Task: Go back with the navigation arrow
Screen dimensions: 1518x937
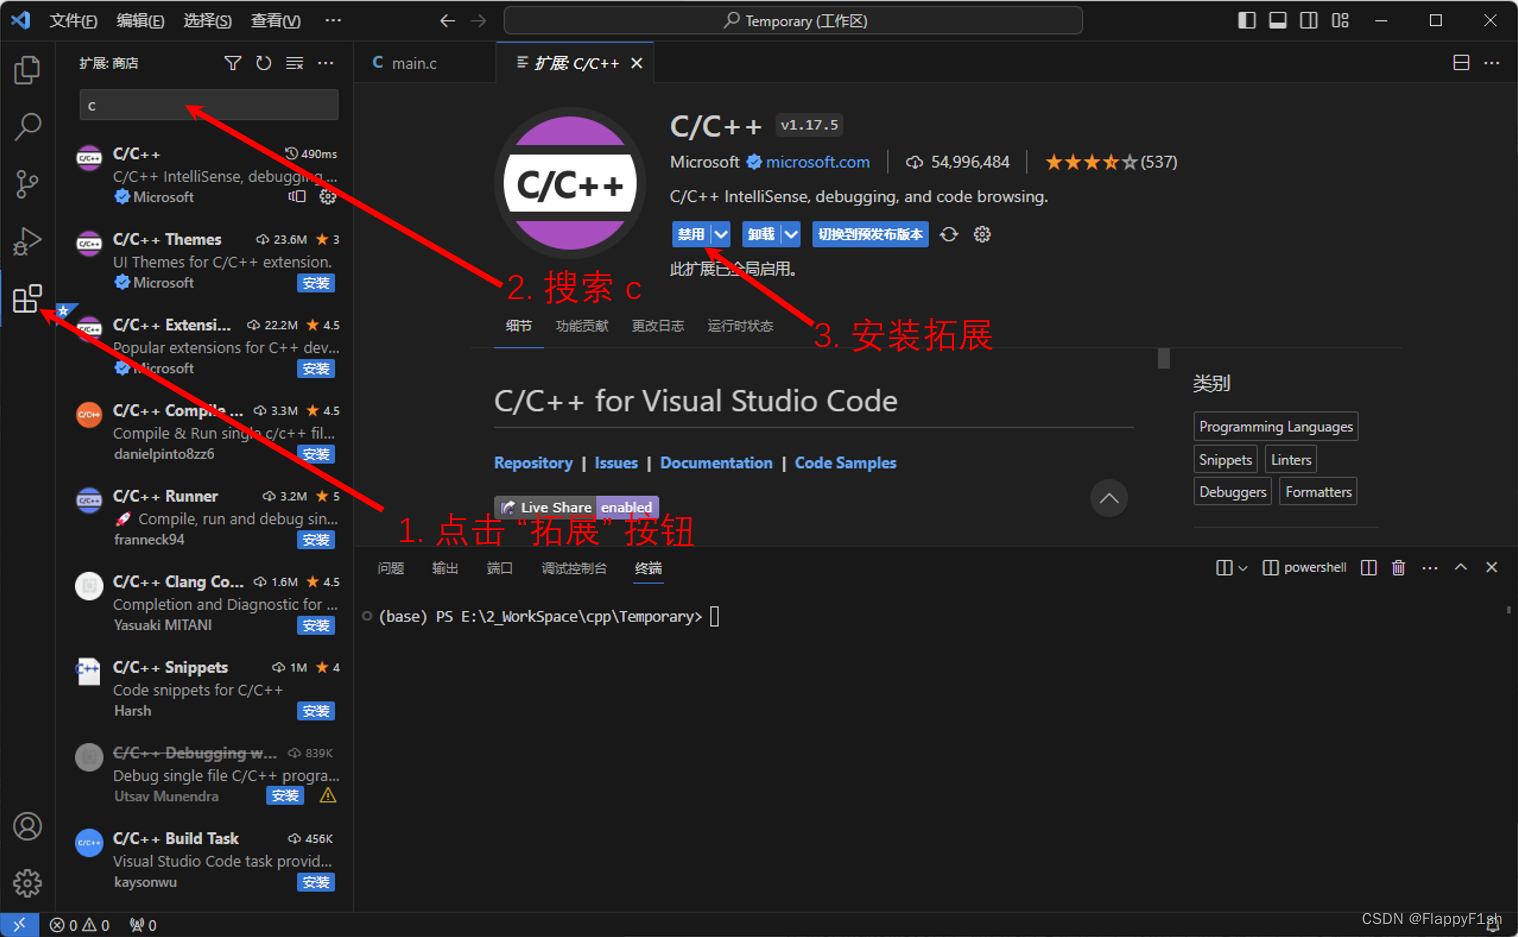Action: pos(448,21)
